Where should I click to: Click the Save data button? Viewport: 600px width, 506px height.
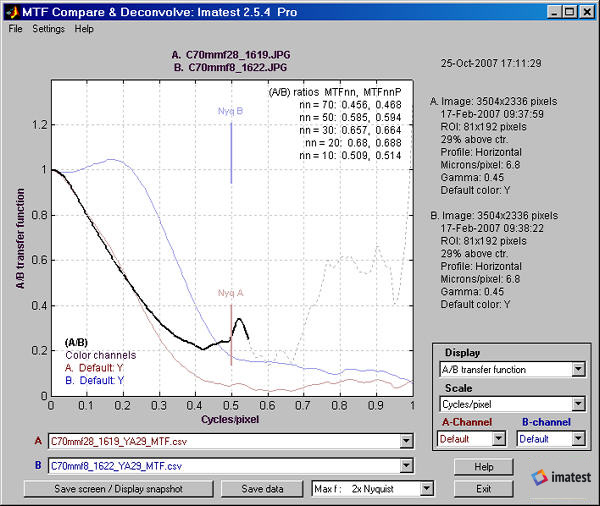262,489
